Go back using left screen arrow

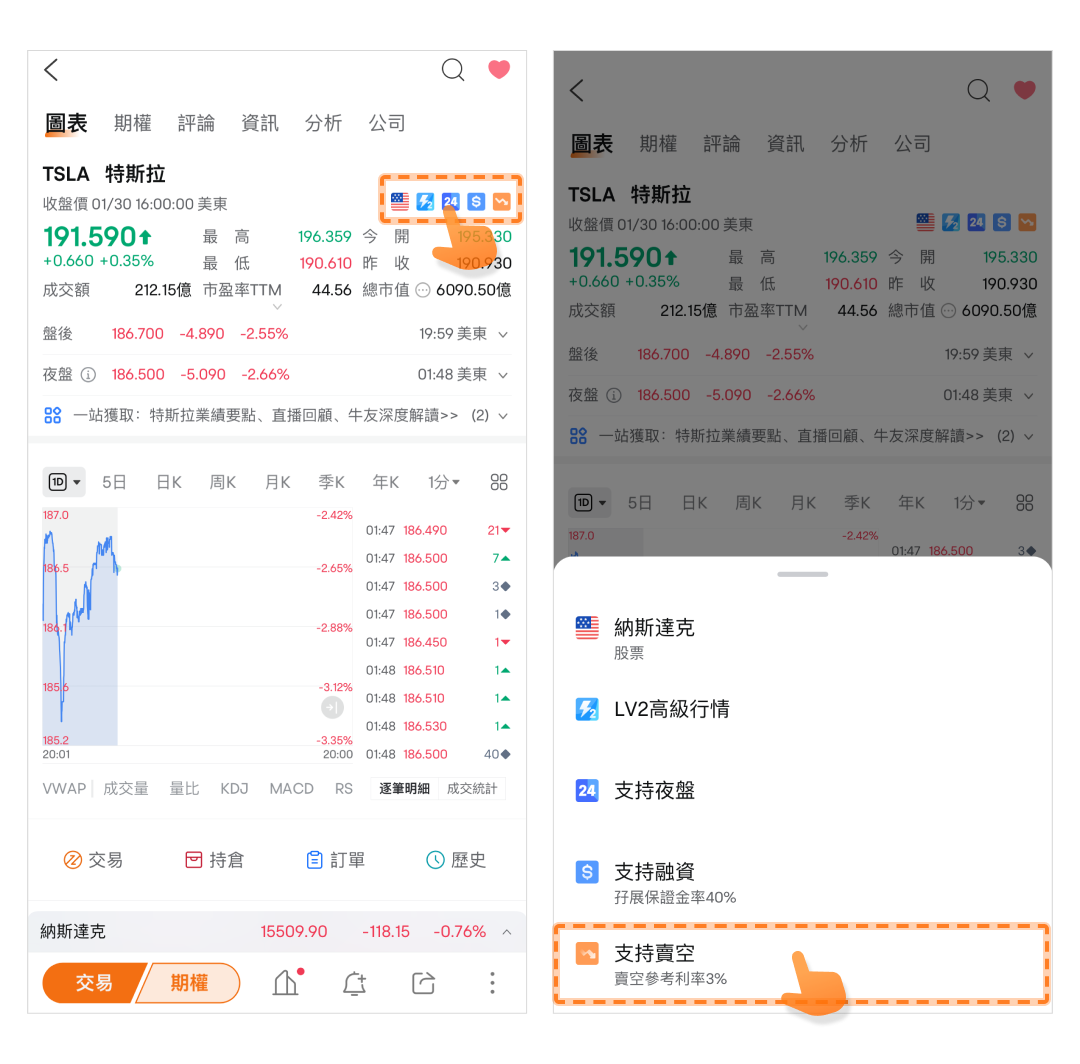[51, 70]
